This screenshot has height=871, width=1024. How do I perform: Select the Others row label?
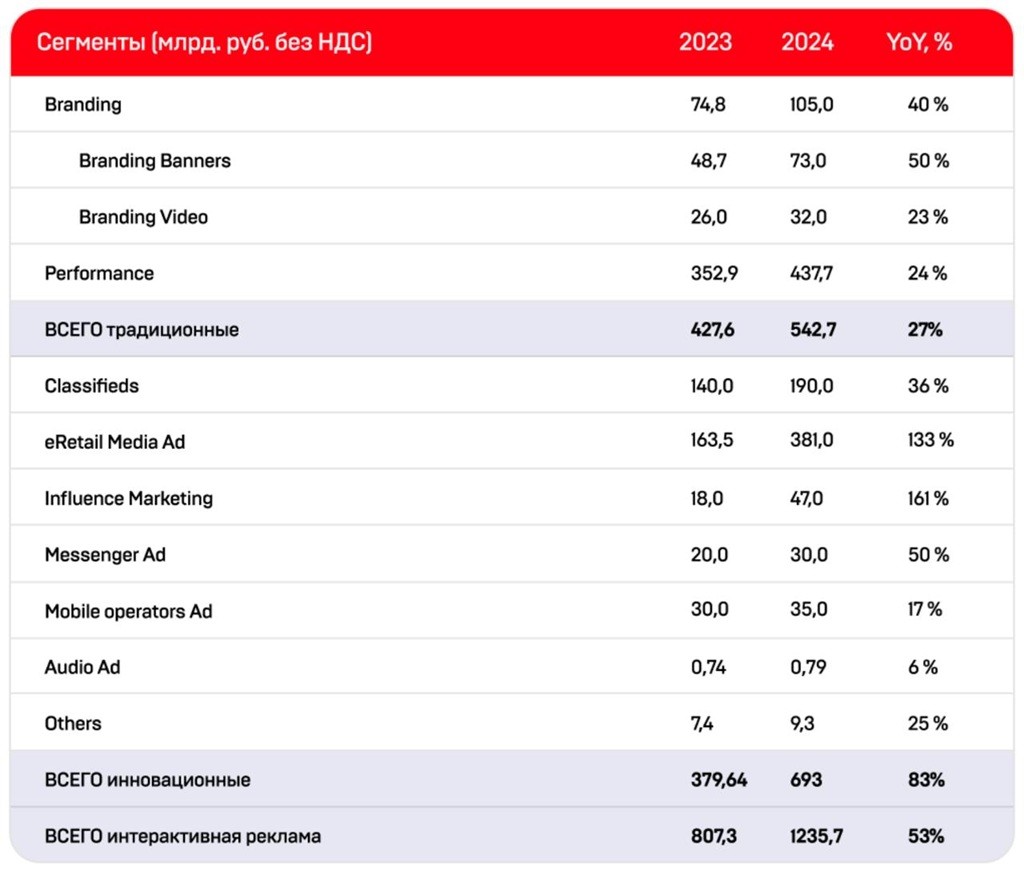73,723
